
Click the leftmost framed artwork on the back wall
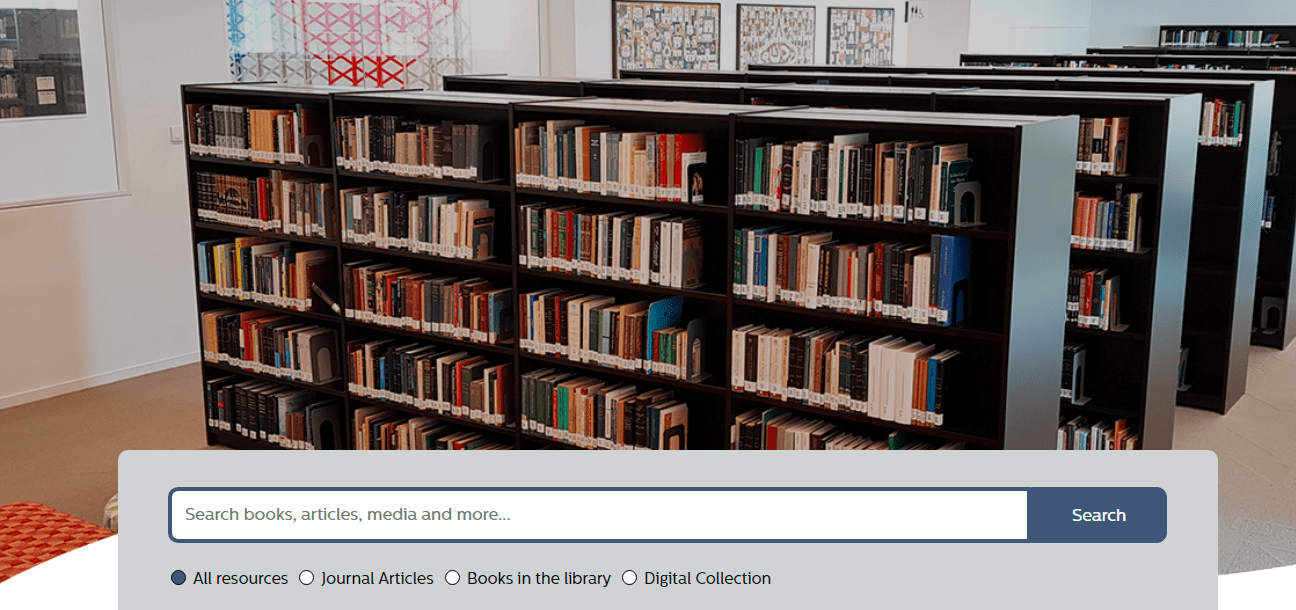tap(667, 36)
